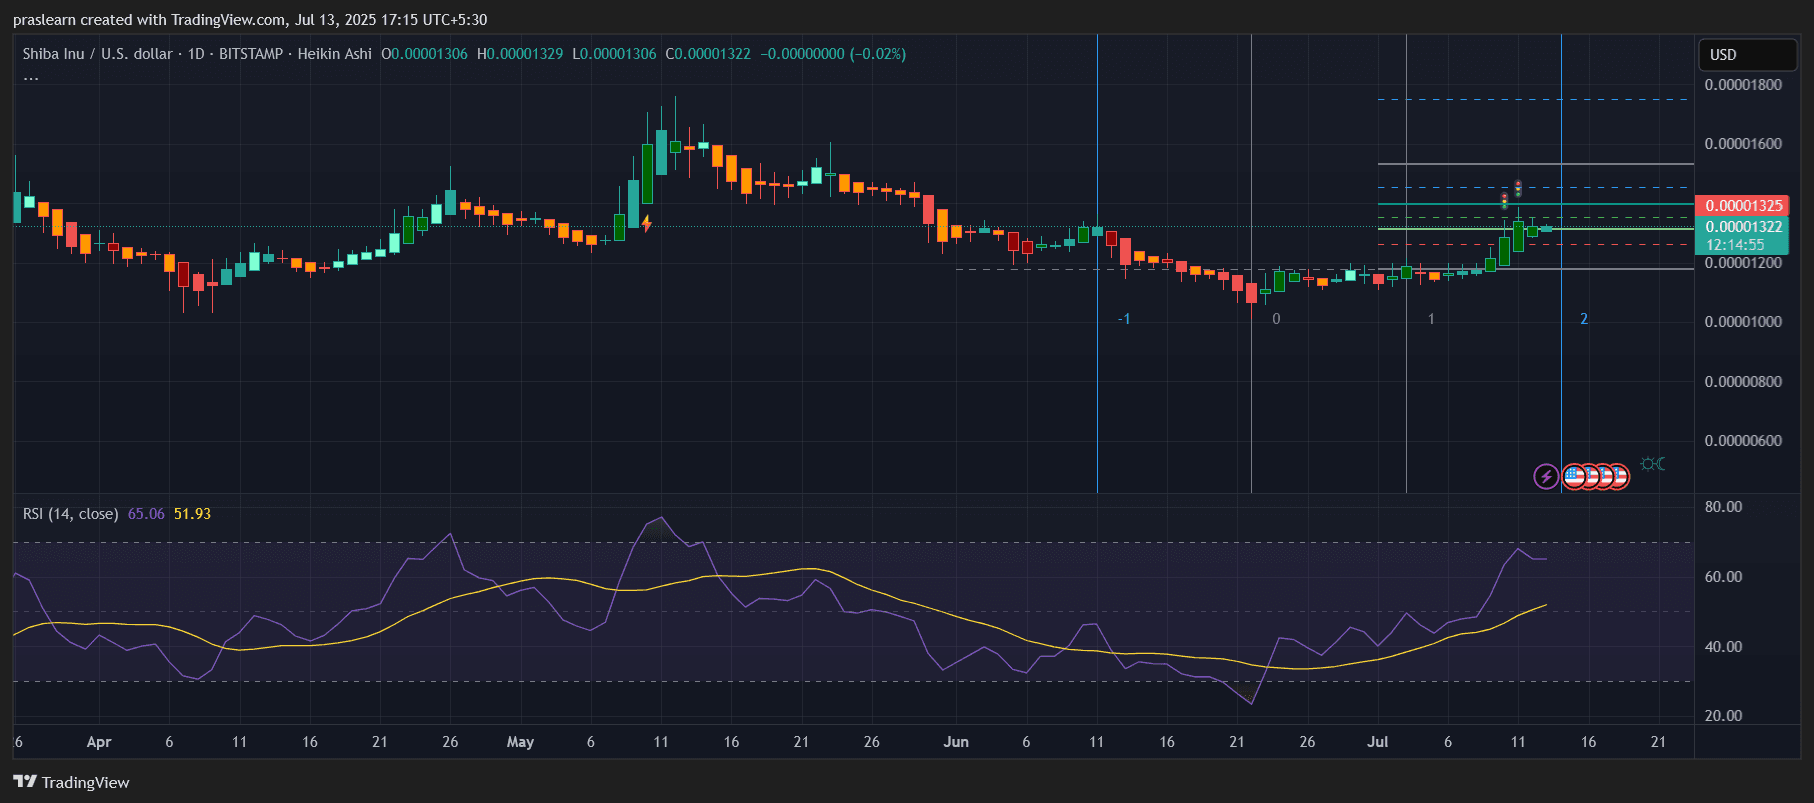Click the upper traffic light signal icon
The height and width of the screenshot is (803, 1814).
pyautogui.click(x=1517, y=187)
